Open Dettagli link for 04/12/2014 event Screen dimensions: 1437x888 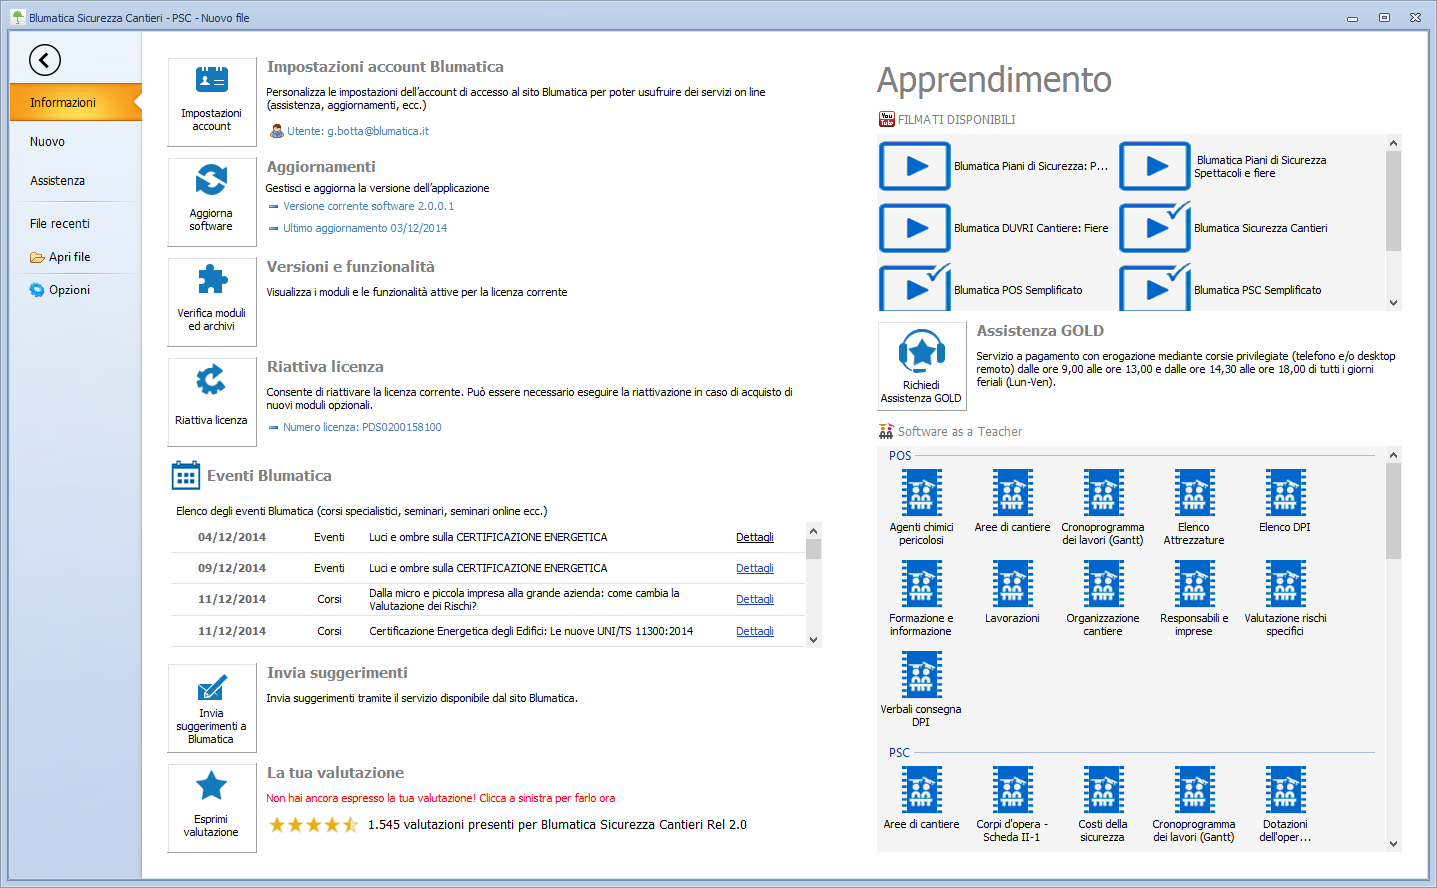click(x=754, y=537)
